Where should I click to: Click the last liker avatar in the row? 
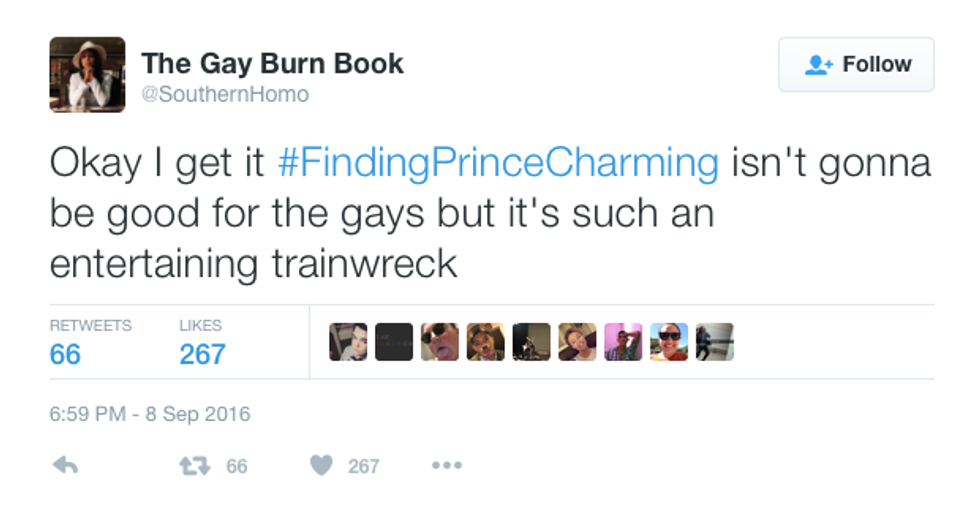(715, 342)
